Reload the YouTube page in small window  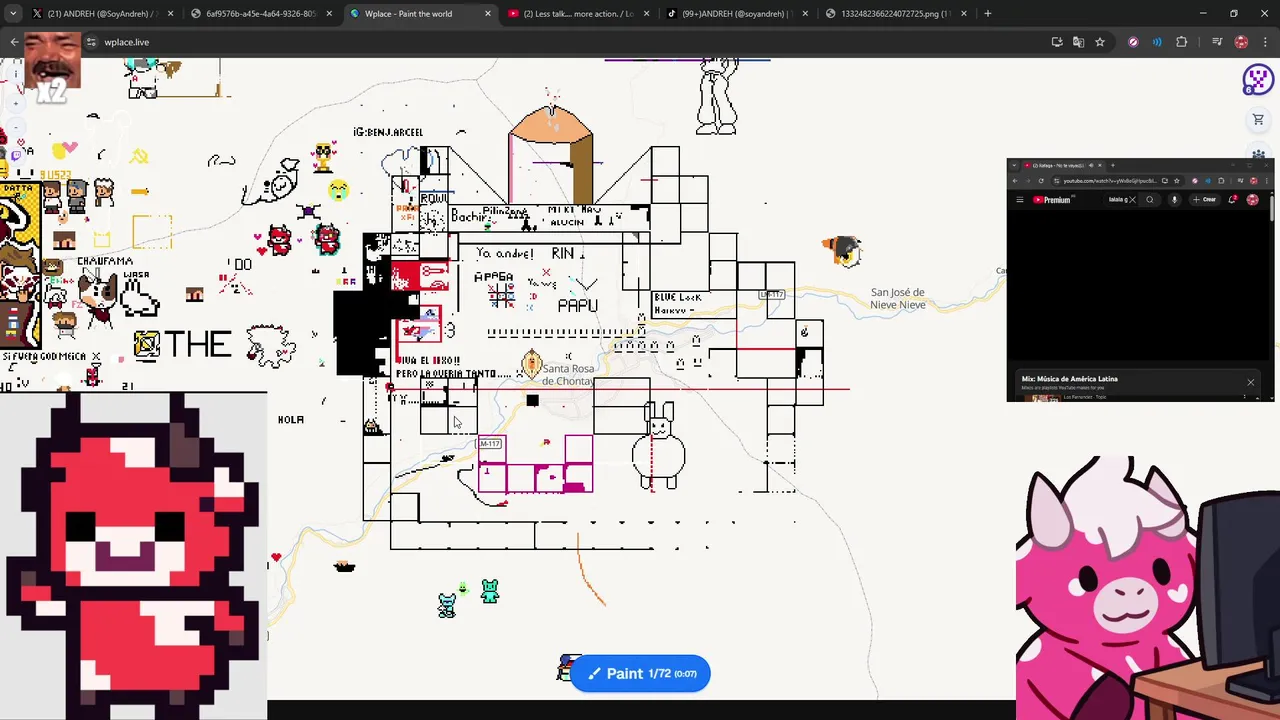point(1041,181)
